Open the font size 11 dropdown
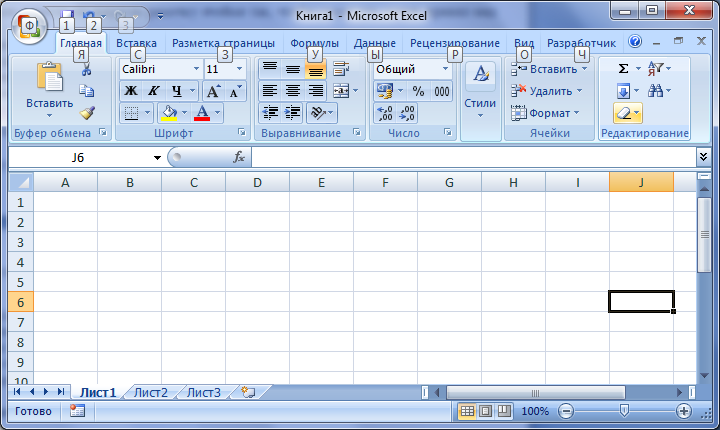Viewport: 720px width, 430px height. coord(239,69)
